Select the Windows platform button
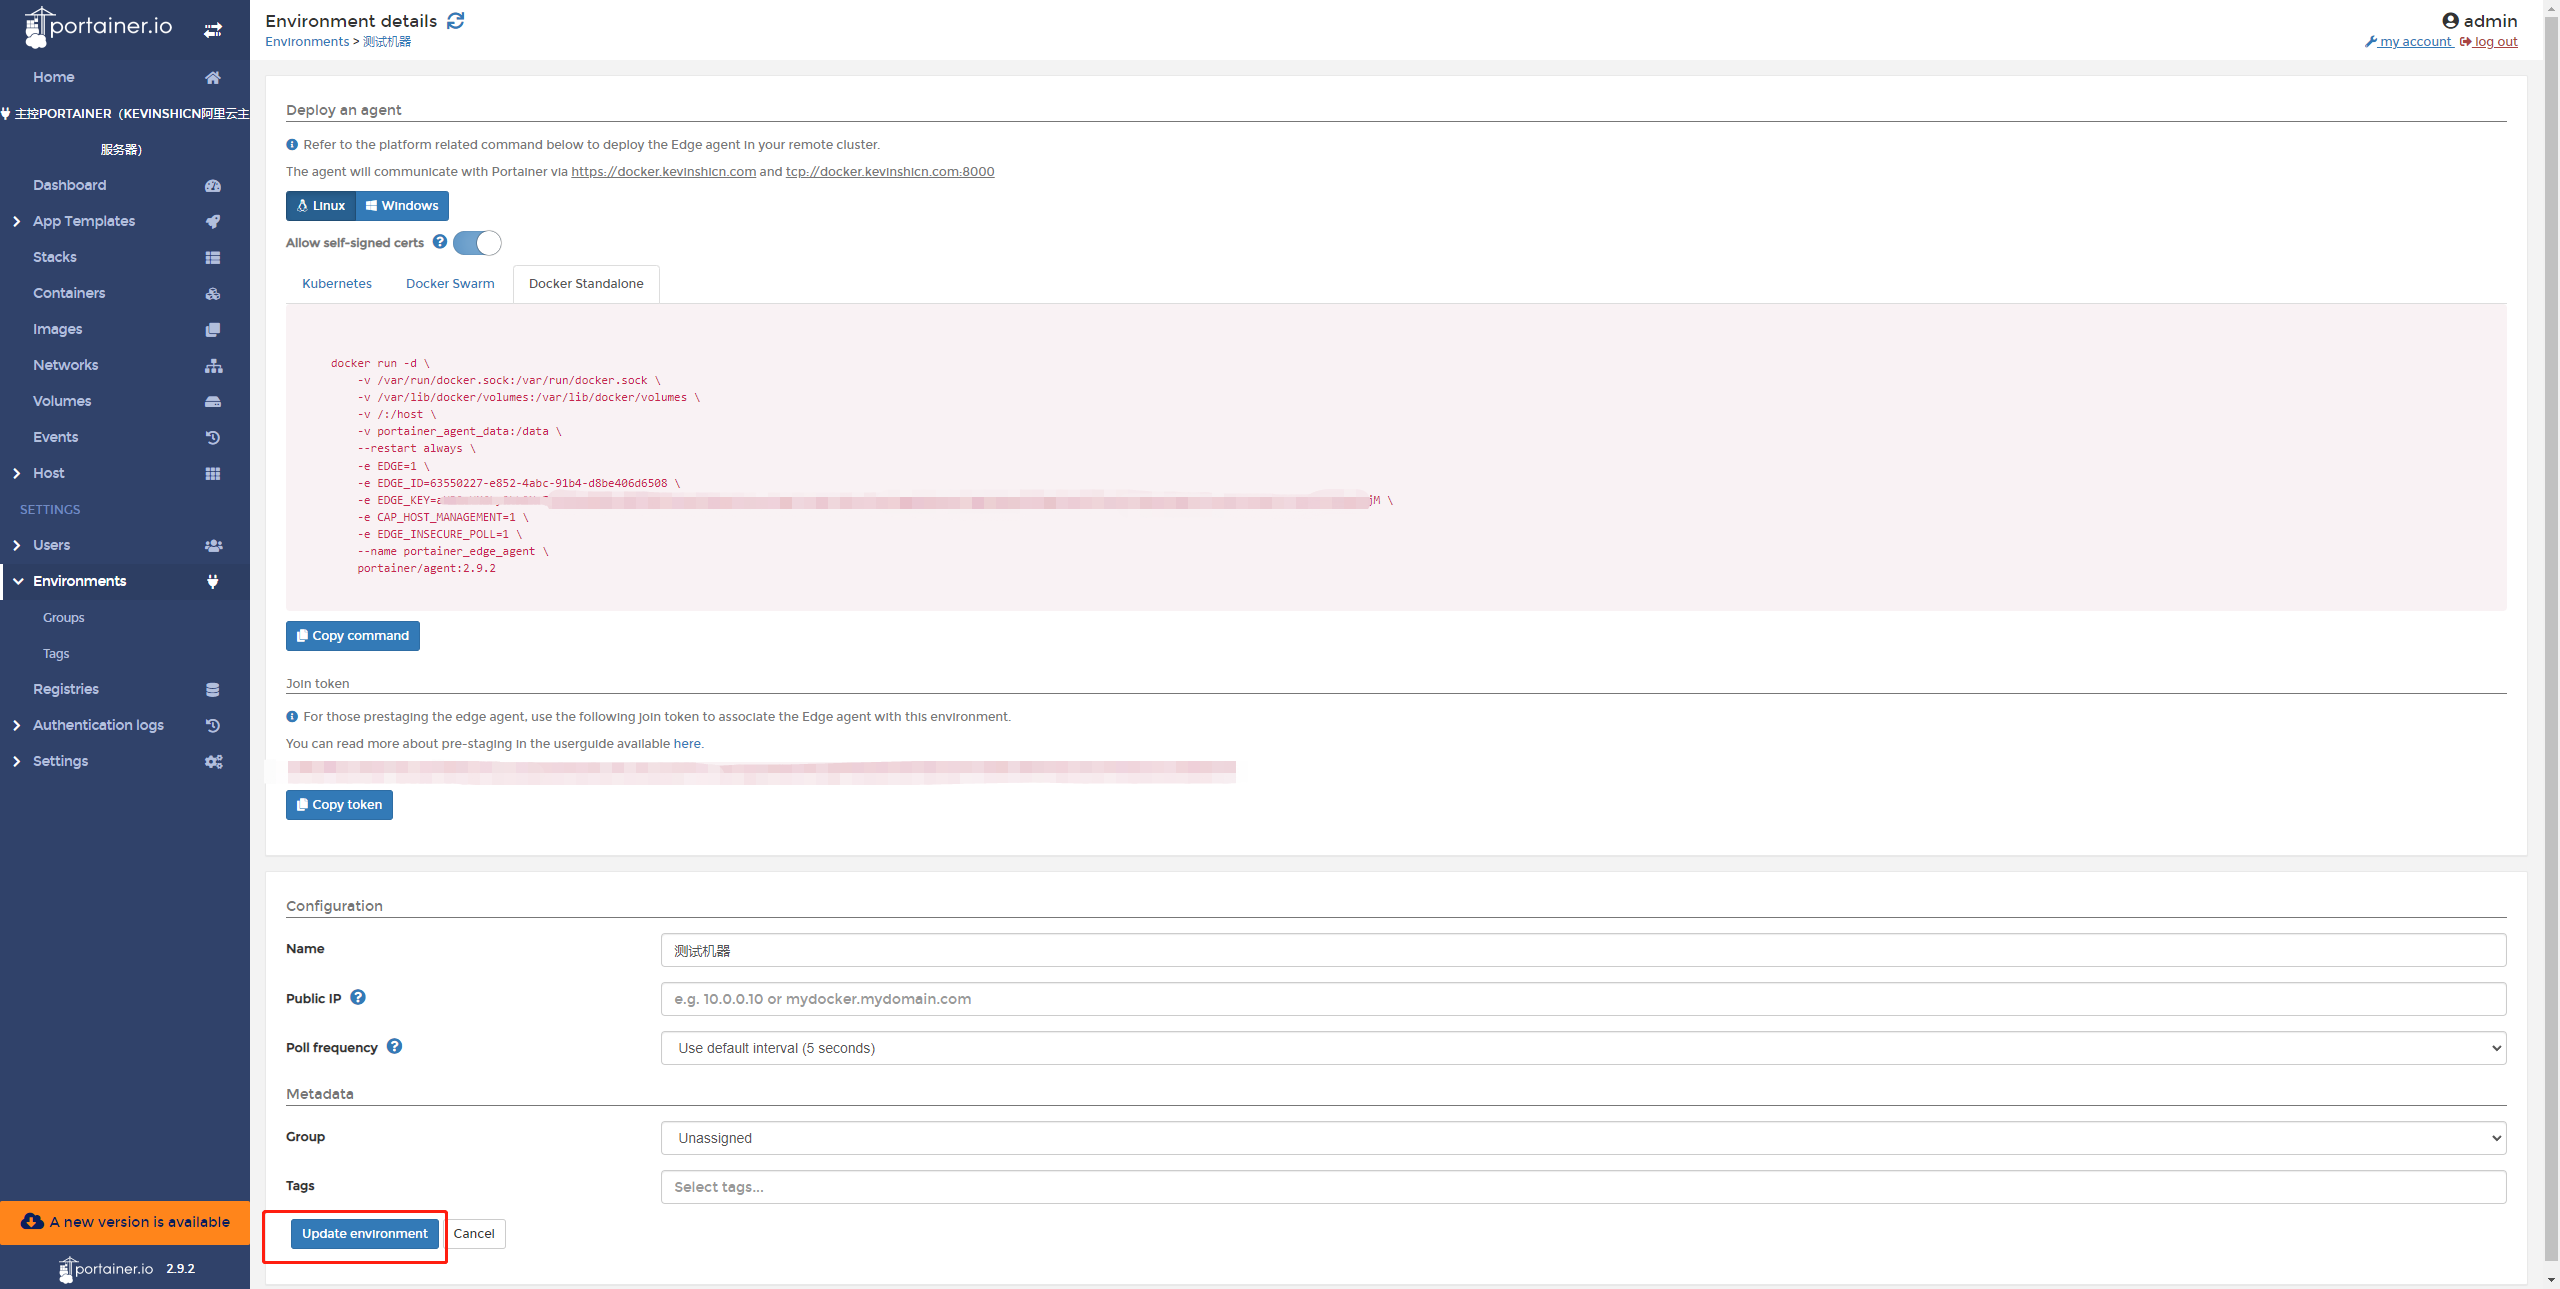The height and width of the screenshot is (1289, 2560). [402, 206]
